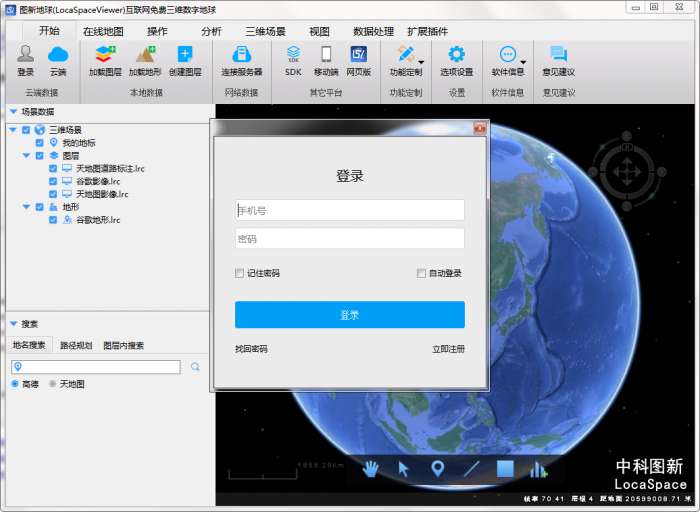Click the 加载地形 load terrain icon
Screen dimensions: 700x512
(145, 55)
